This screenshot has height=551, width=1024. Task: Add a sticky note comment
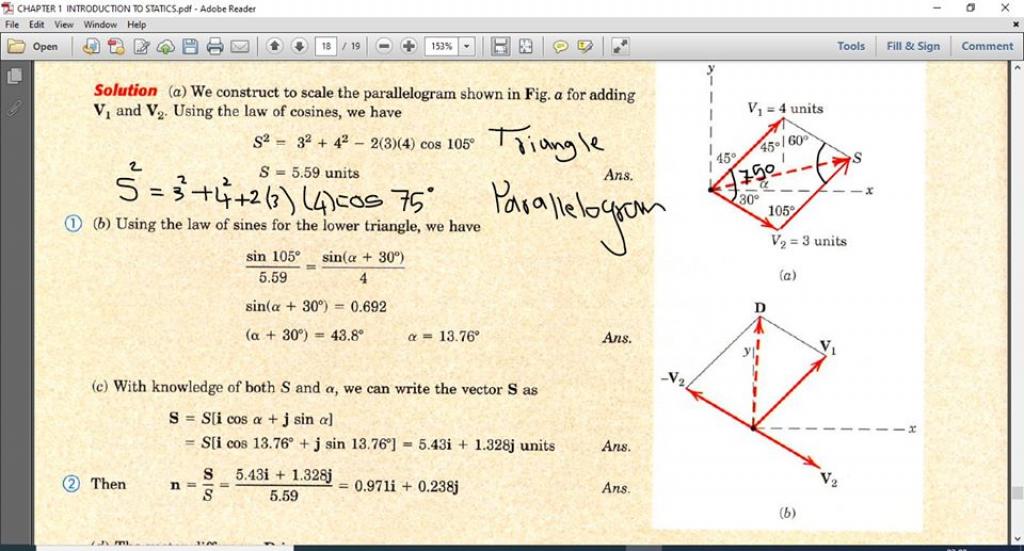[561, 46]
